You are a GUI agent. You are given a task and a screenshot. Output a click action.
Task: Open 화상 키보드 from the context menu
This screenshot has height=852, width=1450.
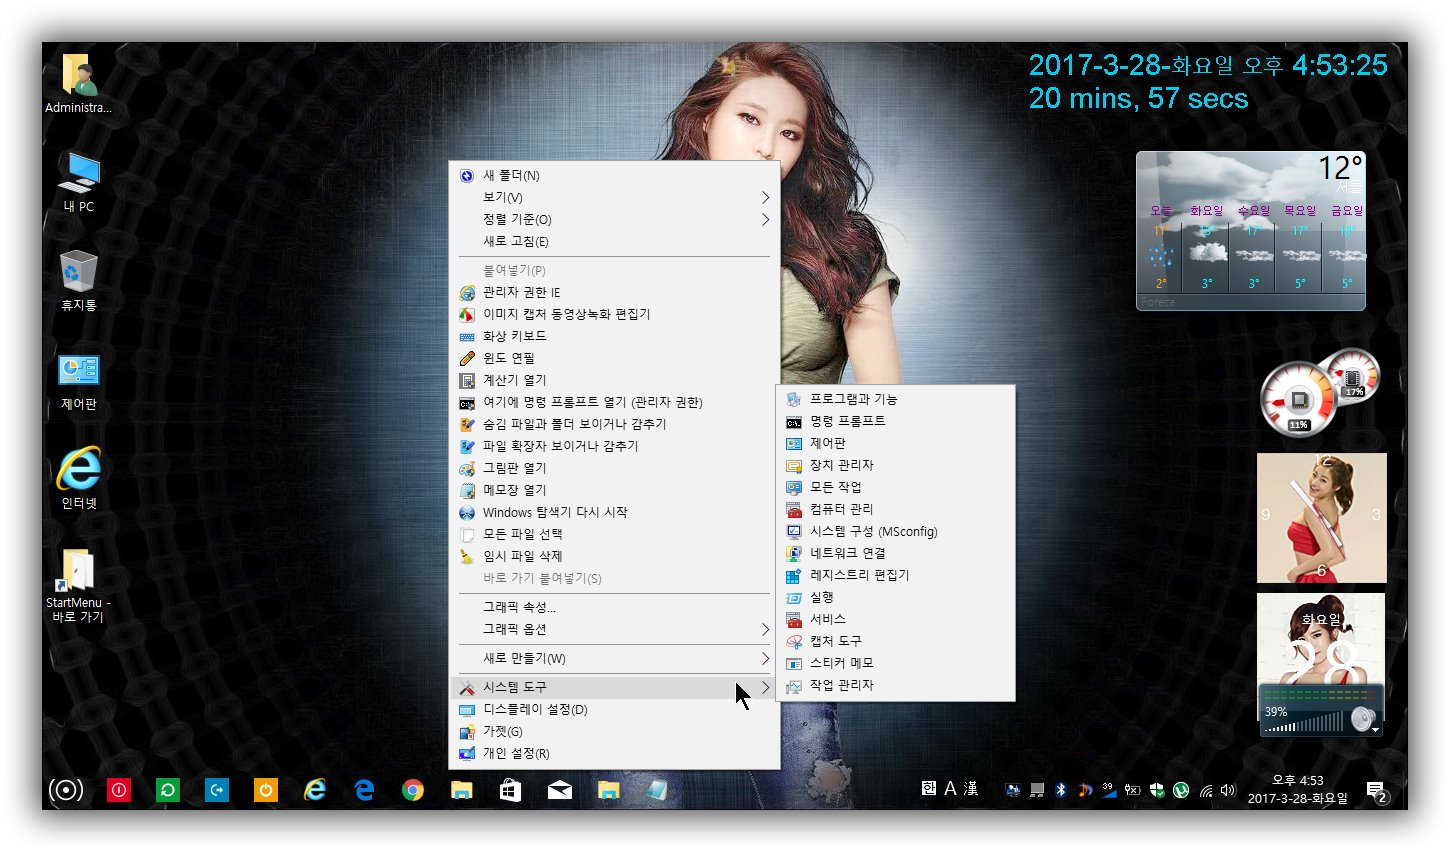(614, 336)
